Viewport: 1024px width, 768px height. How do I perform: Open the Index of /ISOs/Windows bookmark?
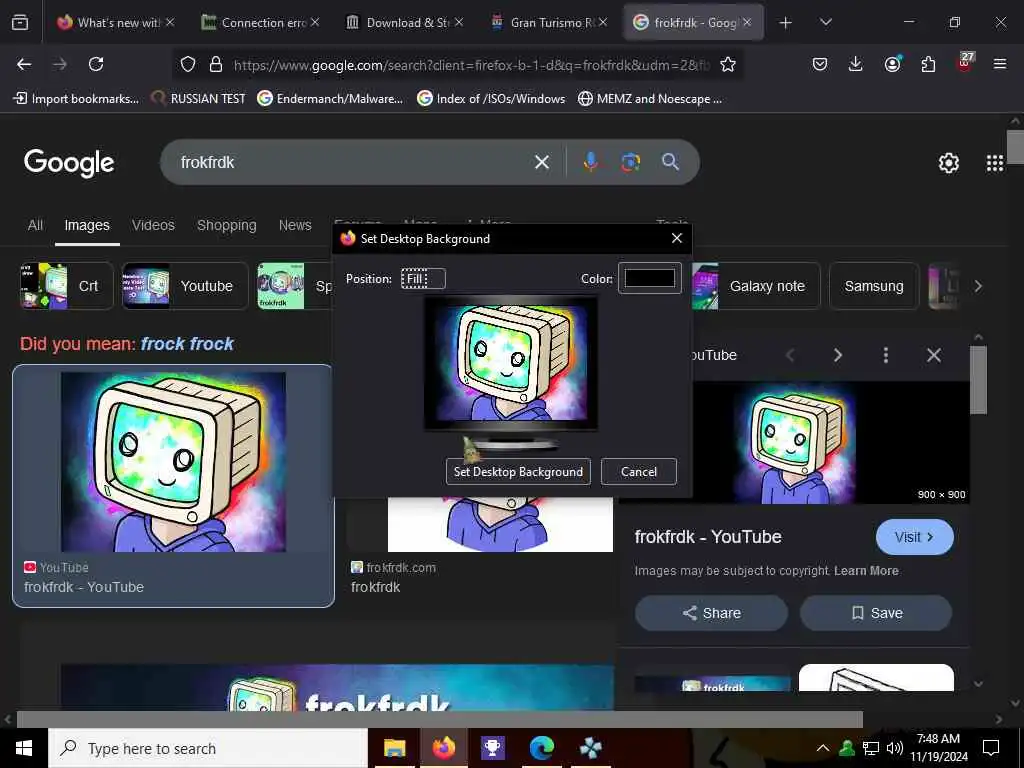(x=492, y=99)
